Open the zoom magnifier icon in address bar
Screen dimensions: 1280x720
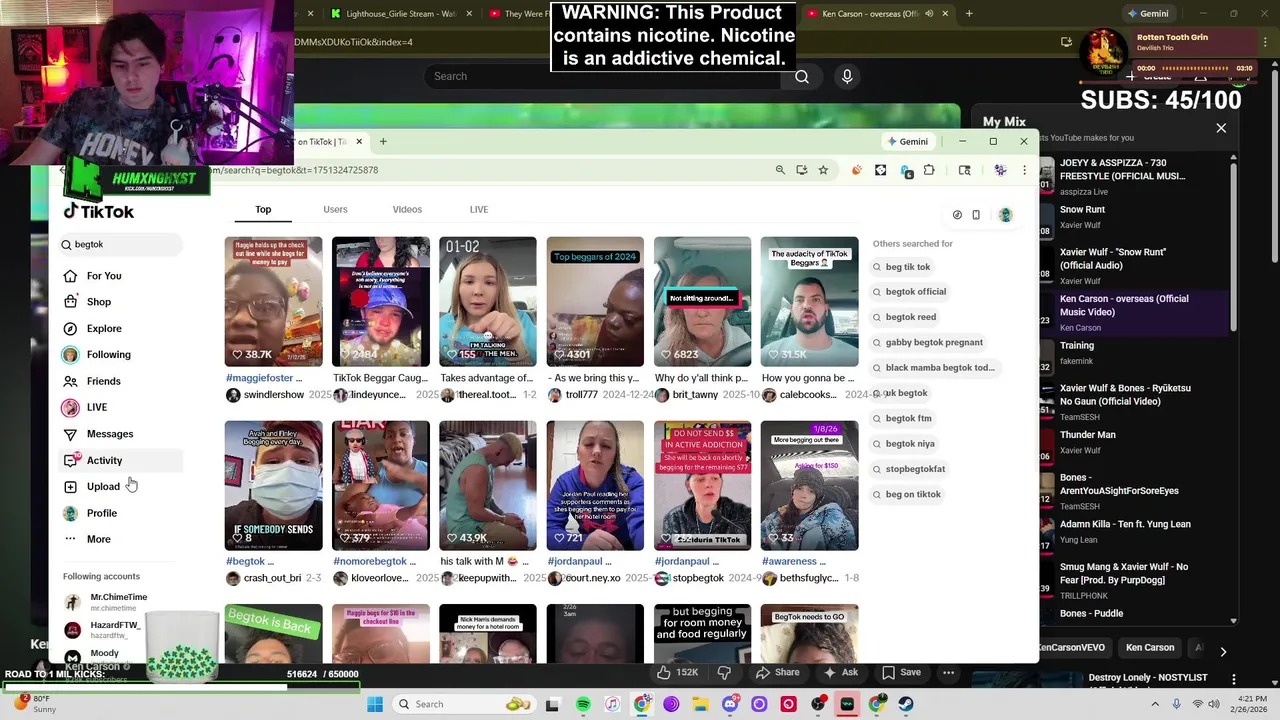(x=780, y=170)
